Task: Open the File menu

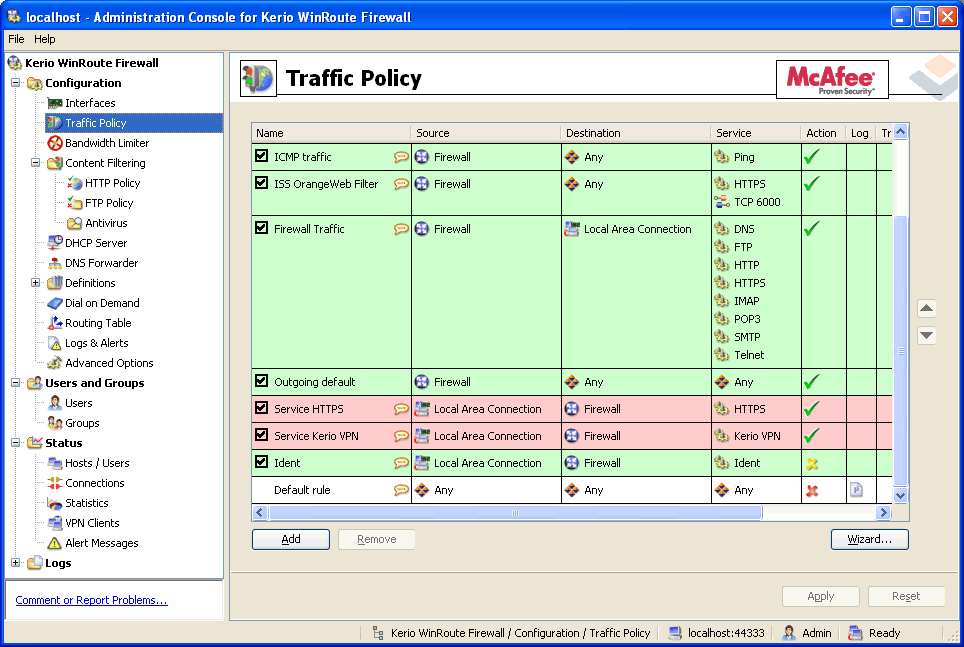Action: click(16, 39)
